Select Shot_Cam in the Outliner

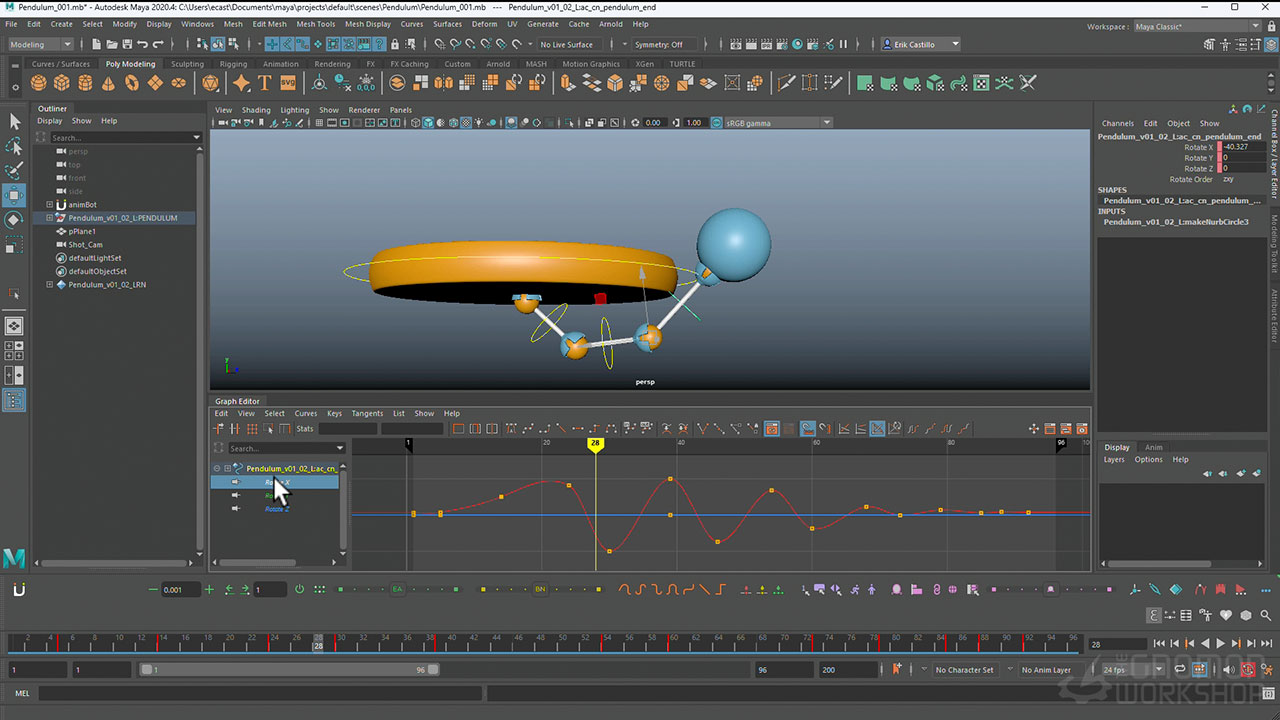click(85, 244)
